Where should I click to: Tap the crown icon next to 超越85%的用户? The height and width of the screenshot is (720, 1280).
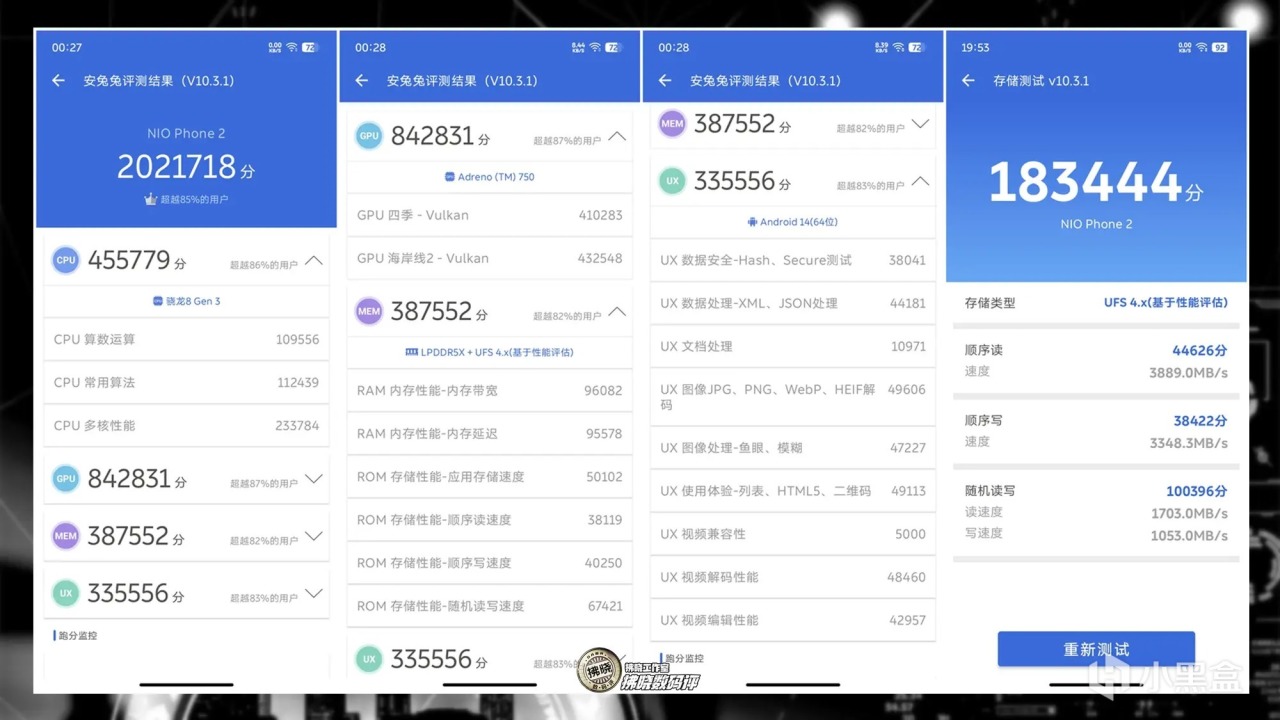point(150,199)
